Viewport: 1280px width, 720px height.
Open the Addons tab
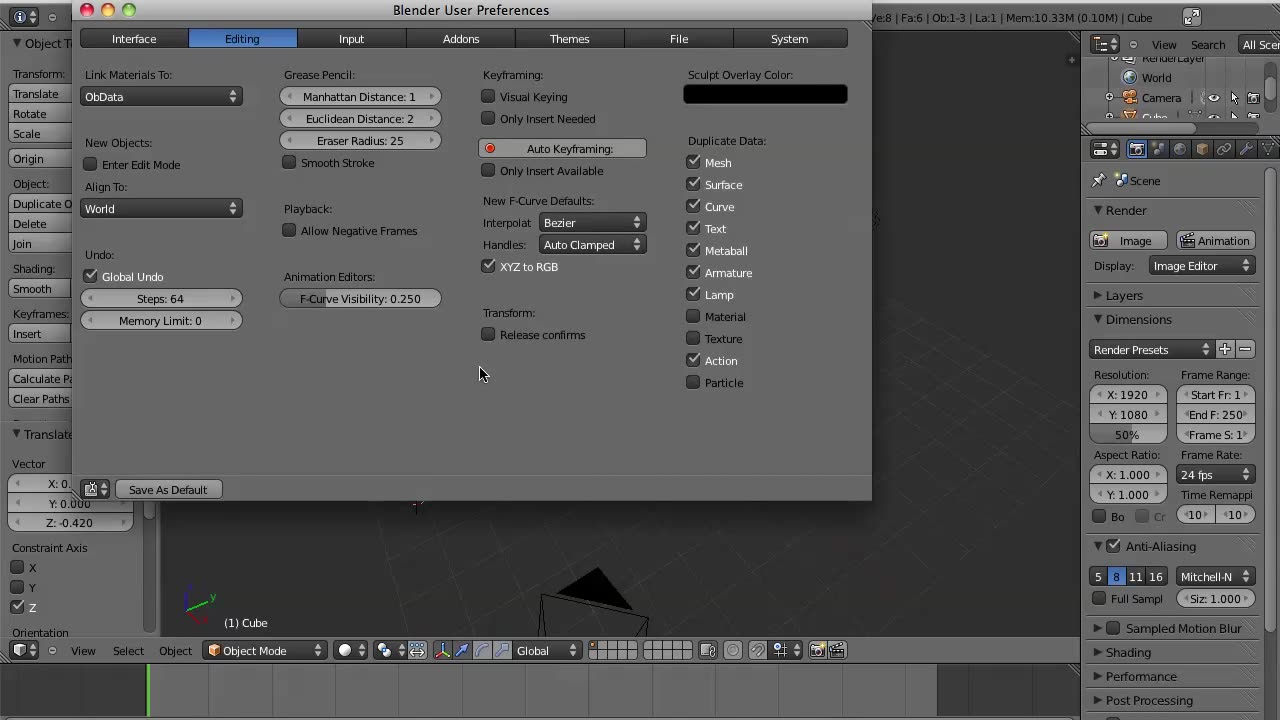pyautogui.click(x=461, y=39)
